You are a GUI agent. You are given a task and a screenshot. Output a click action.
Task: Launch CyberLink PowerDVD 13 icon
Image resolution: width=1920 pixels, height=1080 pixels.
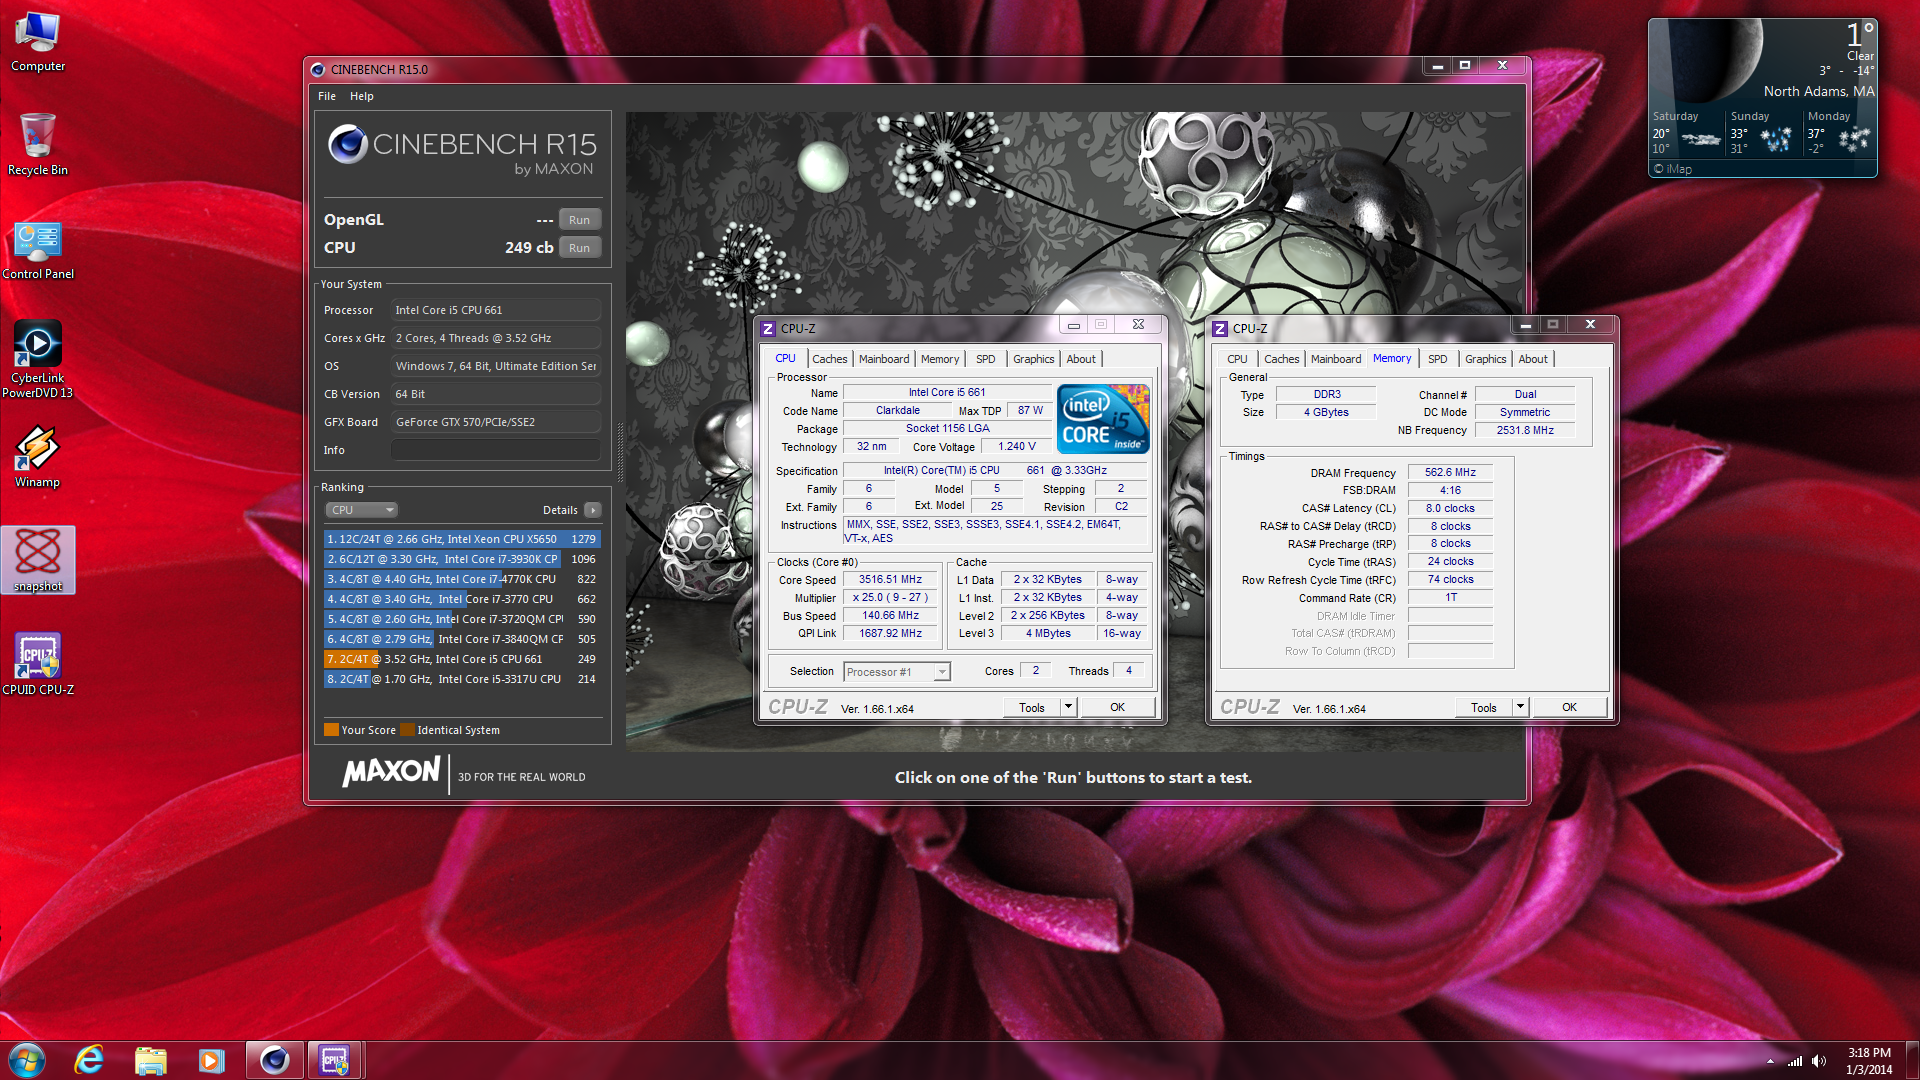[x=38, y=358]
